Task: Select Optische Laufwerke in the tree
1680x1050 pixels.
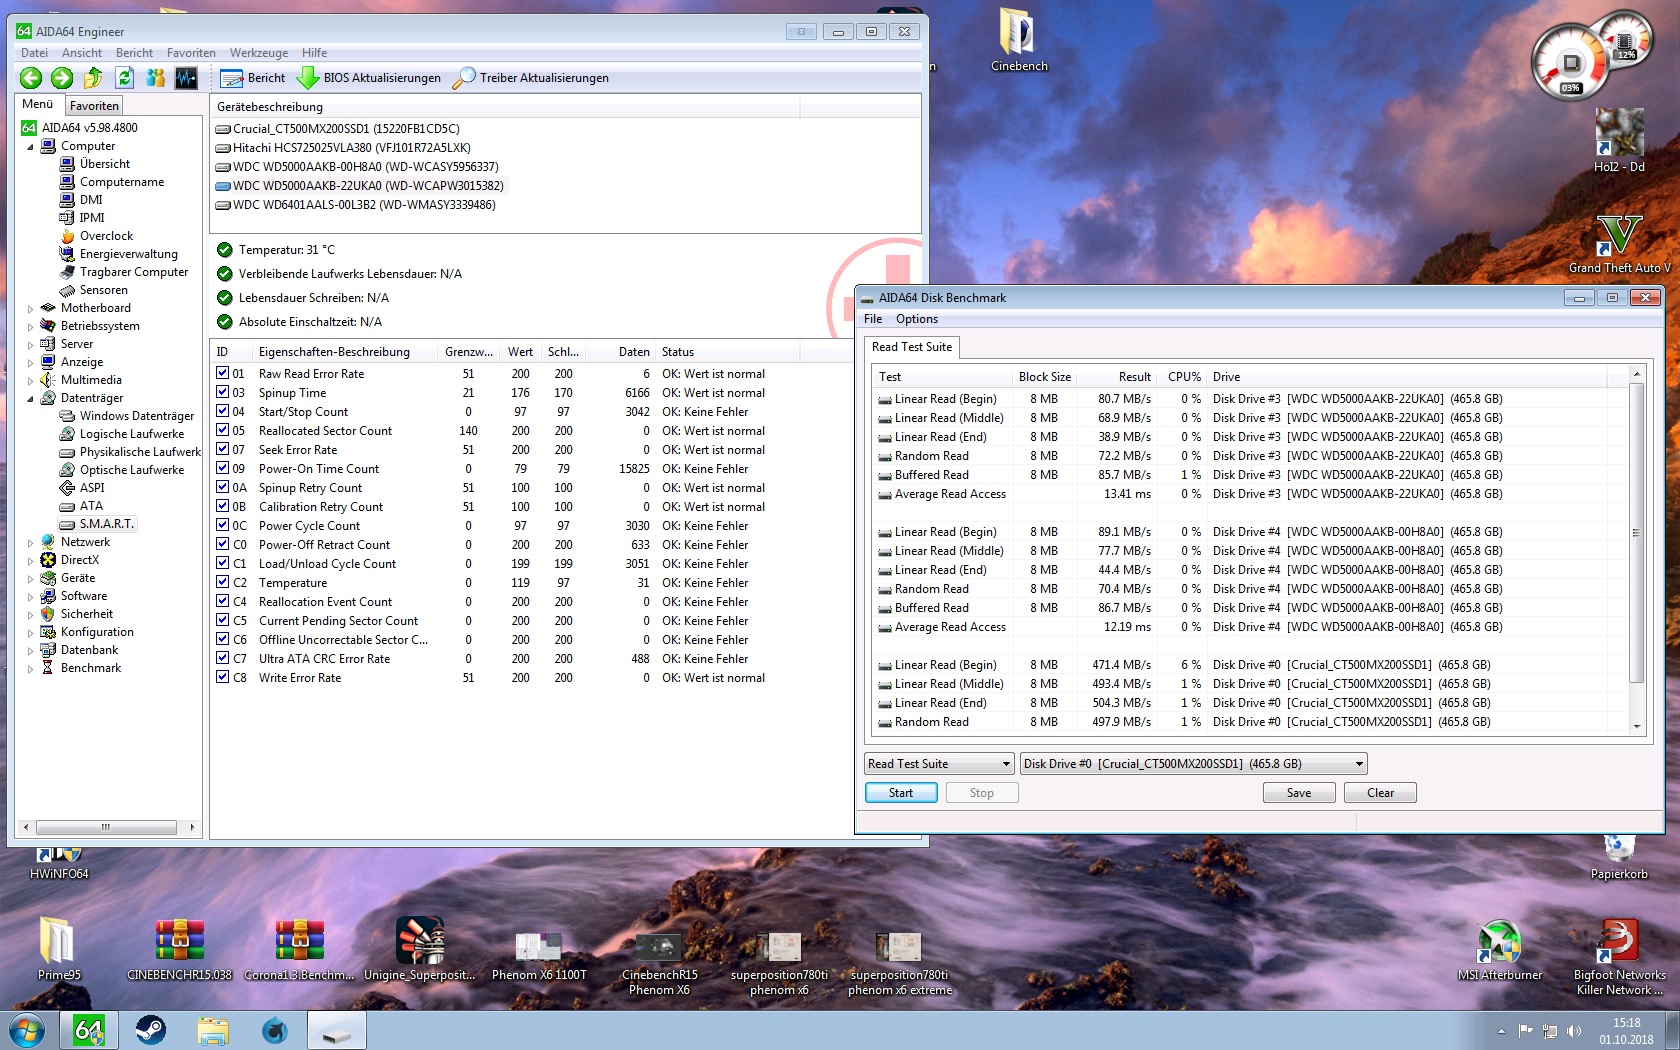Action: [x=132, y=470]
